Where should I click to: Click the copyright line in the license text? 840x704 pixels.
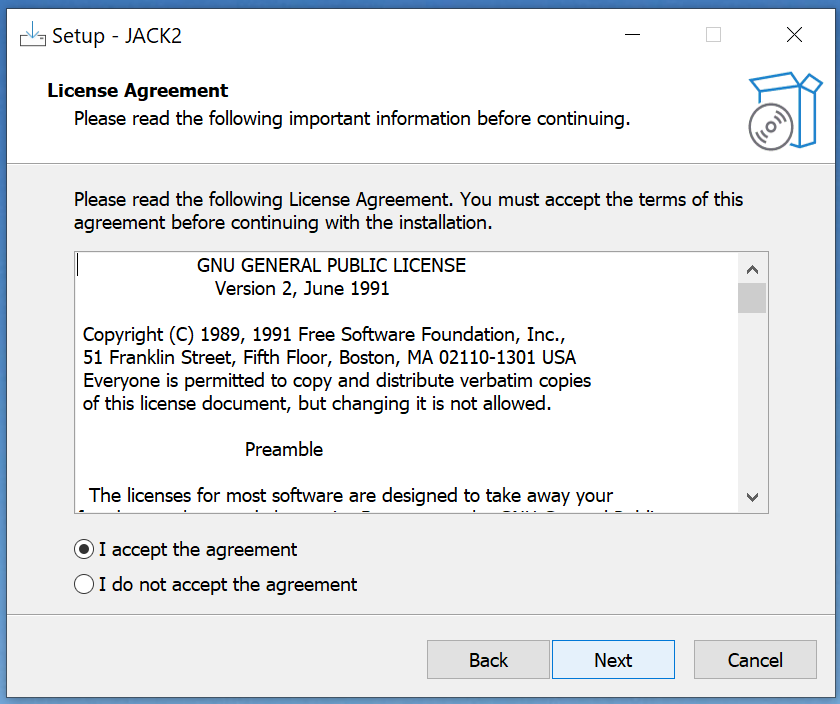[x=325, y=334]
